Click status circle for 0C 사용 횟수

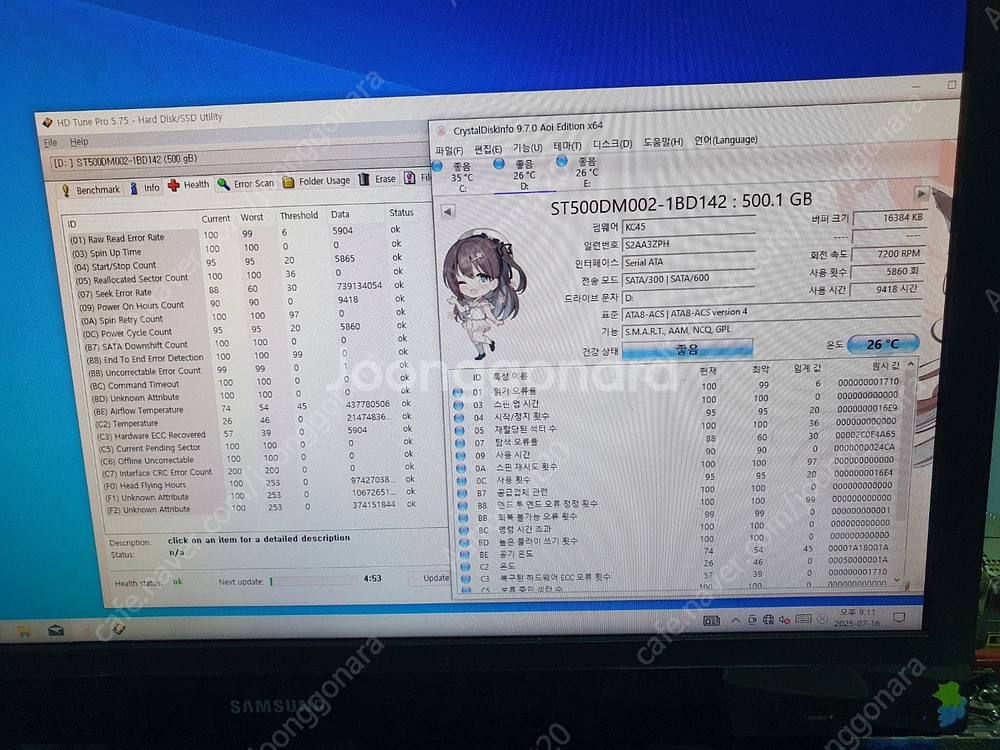click(461, 481)
